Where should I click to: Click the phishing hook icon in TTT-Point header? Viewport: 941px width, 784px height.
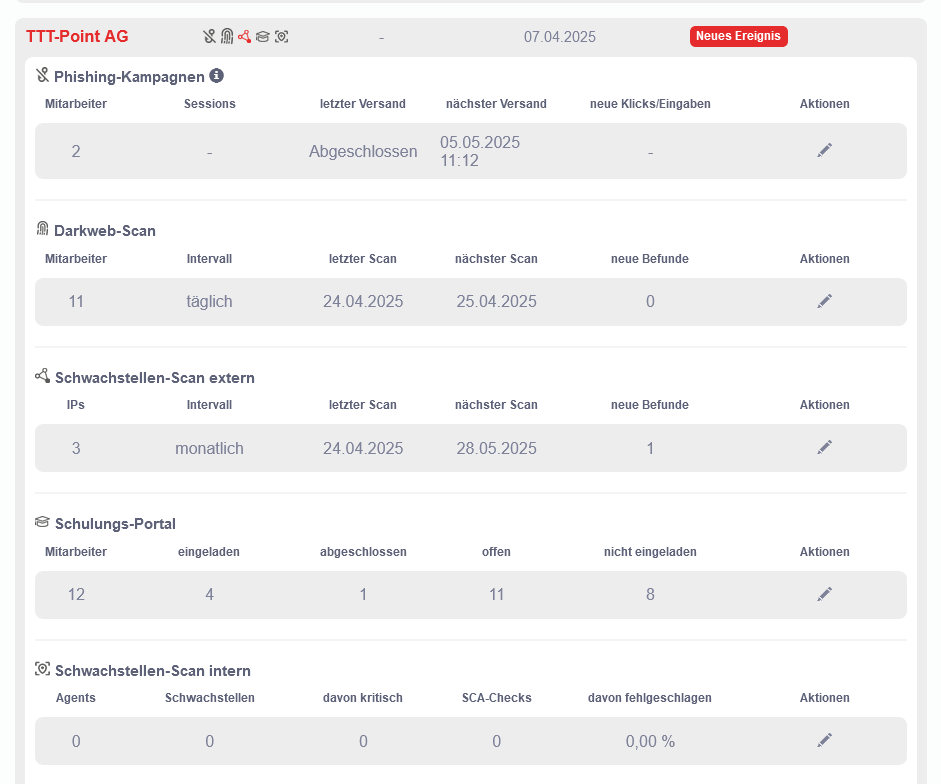[x=209, y=37]
